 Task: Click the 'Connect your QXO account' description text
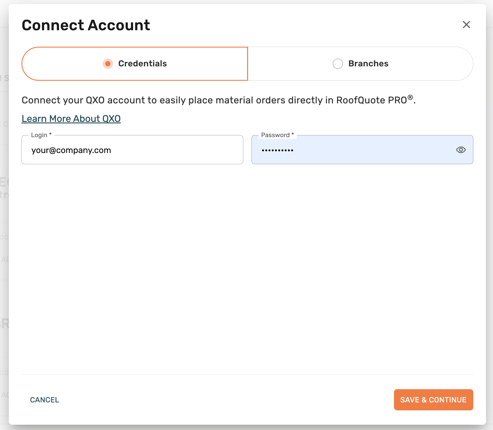click(218, 100)
